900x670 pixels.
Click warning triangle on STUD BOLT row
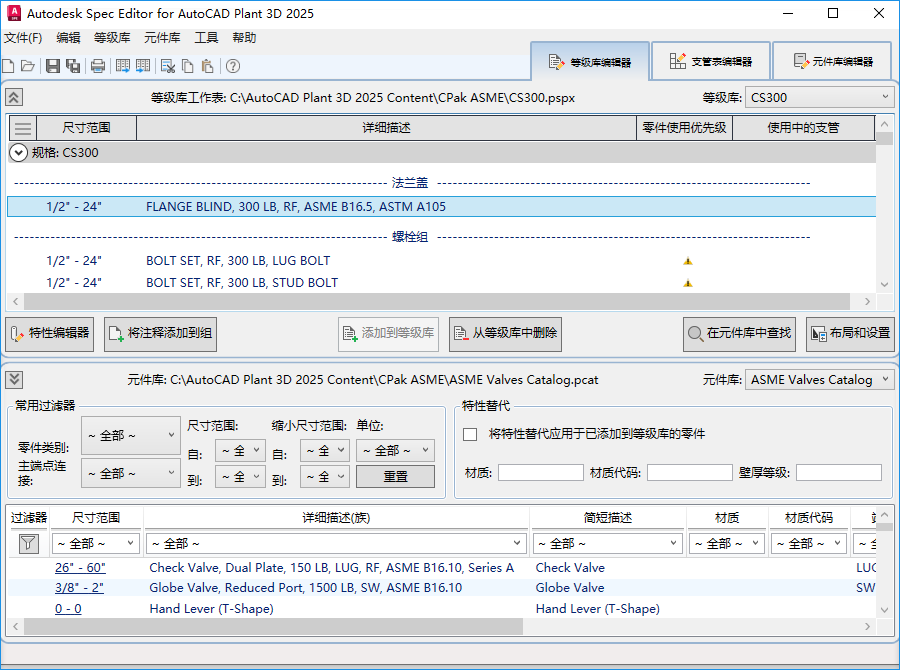coord(688,283)
